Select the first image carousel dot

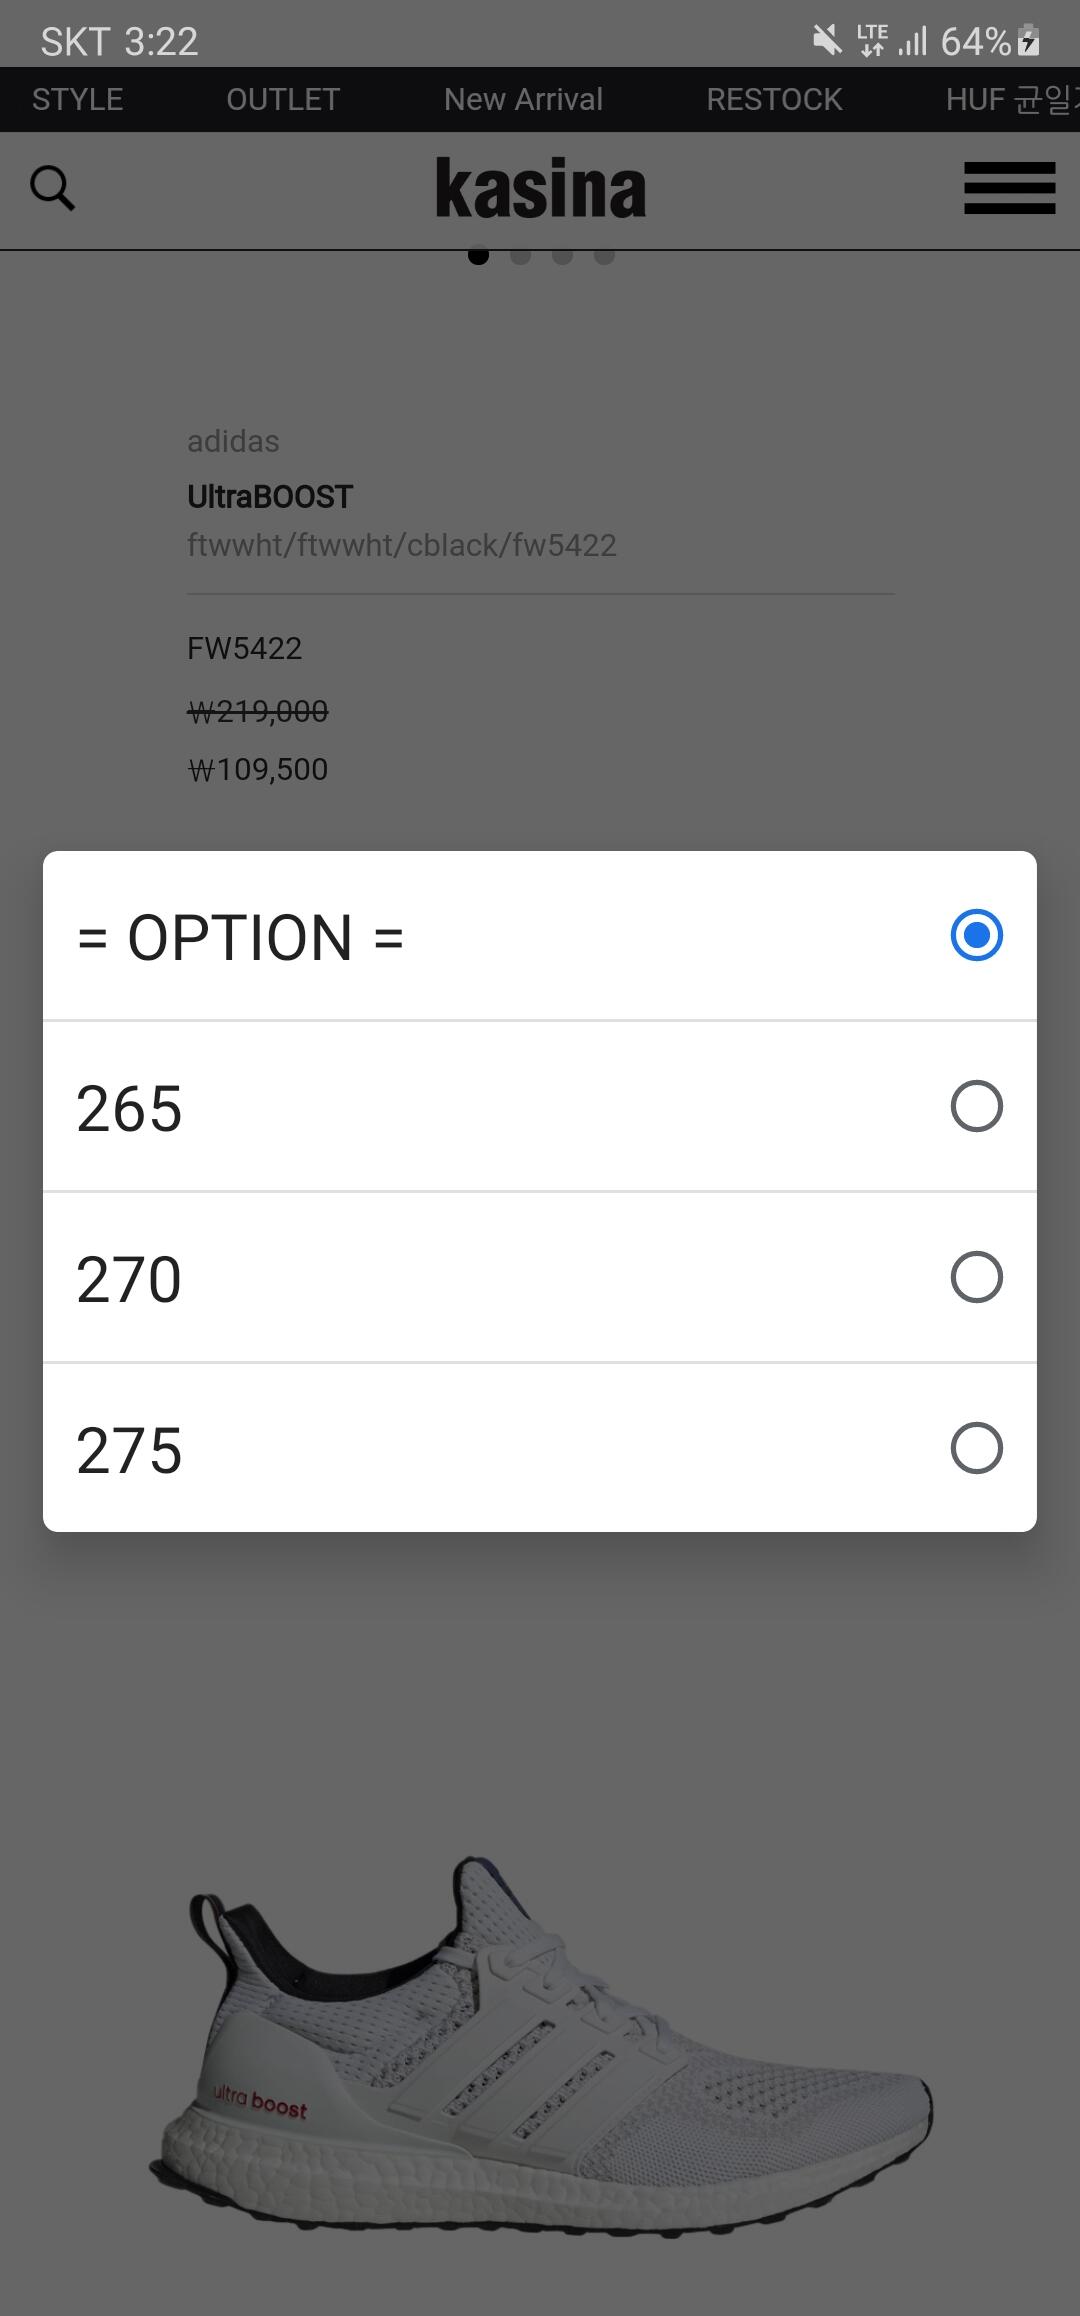(x=478, y=256)
